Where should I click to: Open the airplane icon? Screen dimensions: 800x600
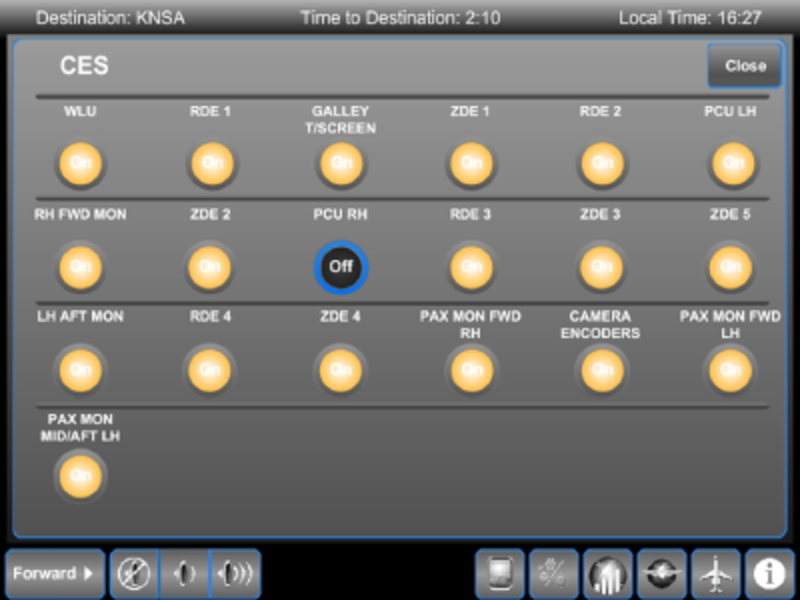click(x=715, y=574)
